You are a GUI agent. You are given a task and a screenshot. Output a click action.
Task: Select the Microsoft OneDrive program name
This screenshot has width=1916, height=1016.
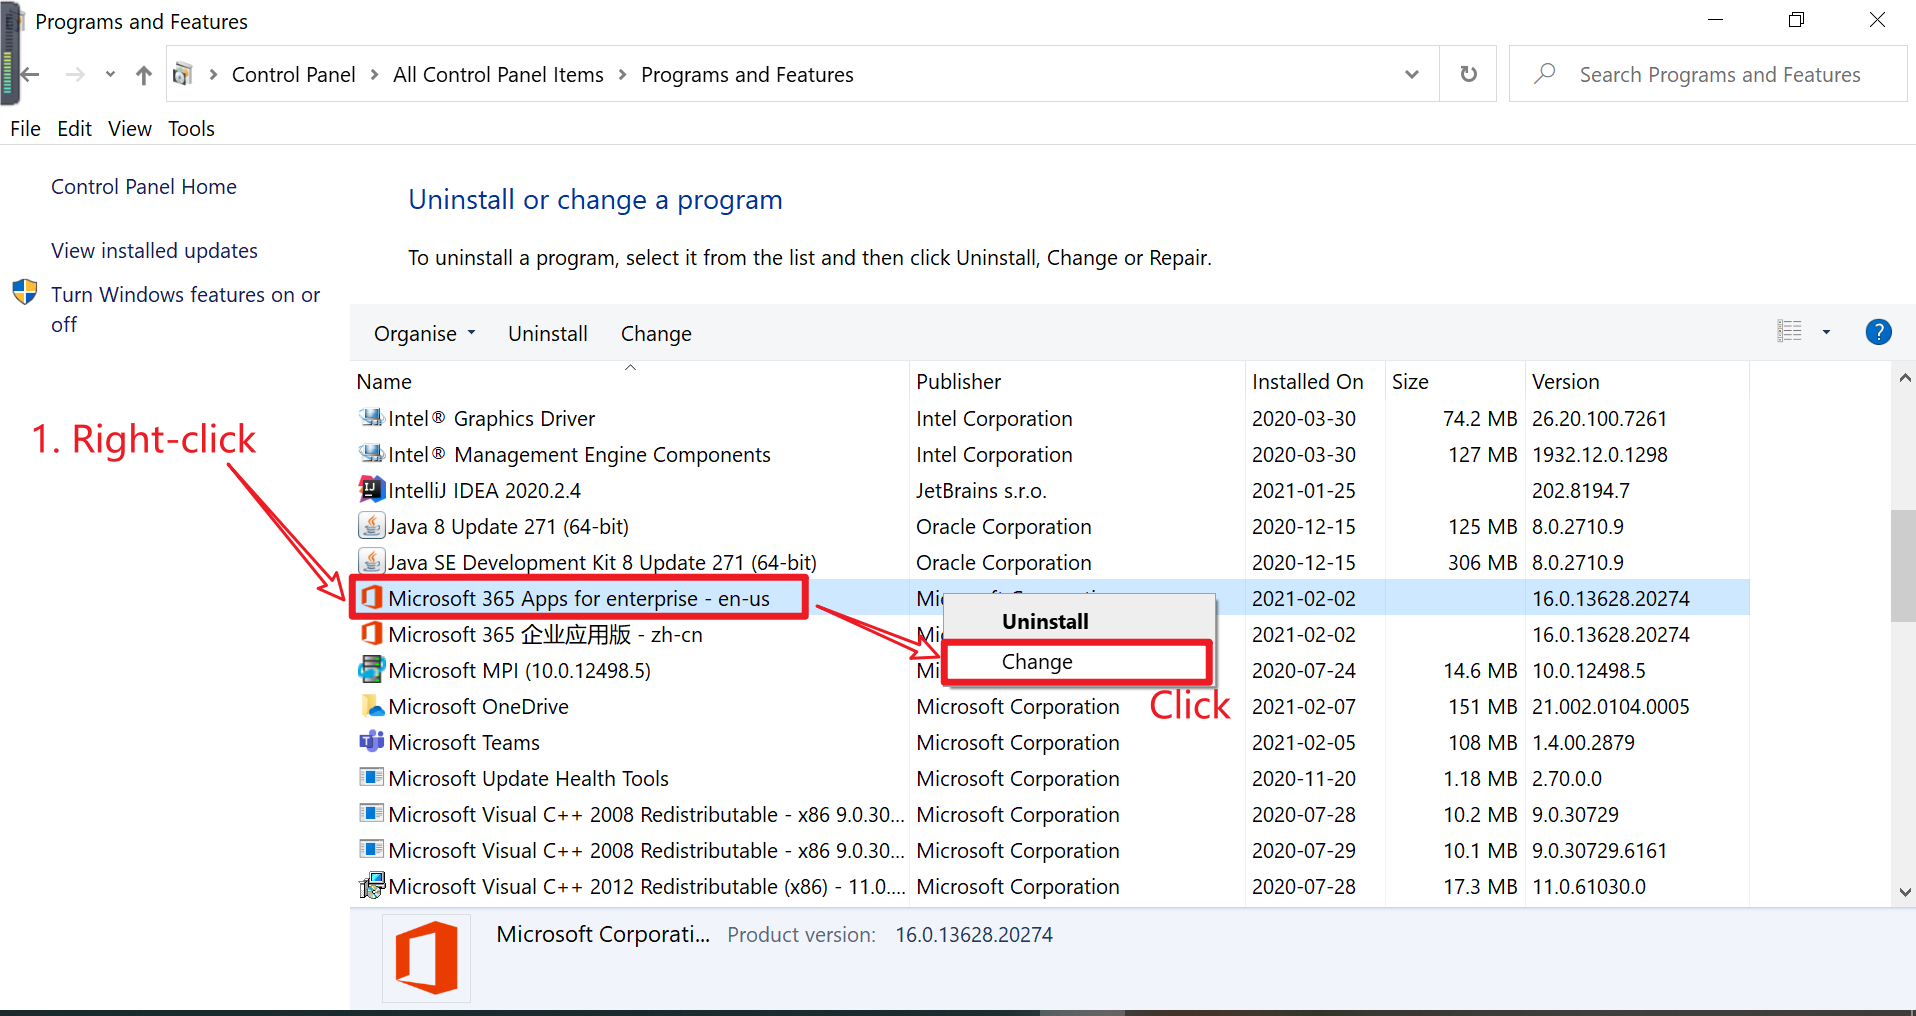478,707
